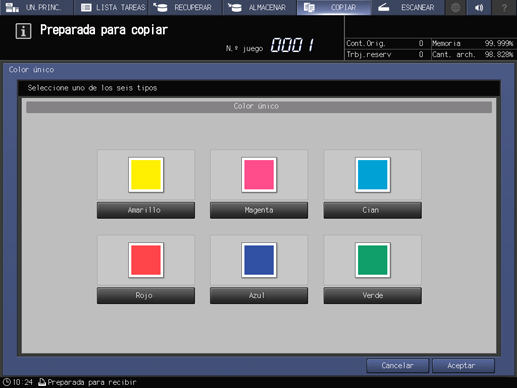
Task: Click the Preparada para copiar status message
Action: coord(104,30)
